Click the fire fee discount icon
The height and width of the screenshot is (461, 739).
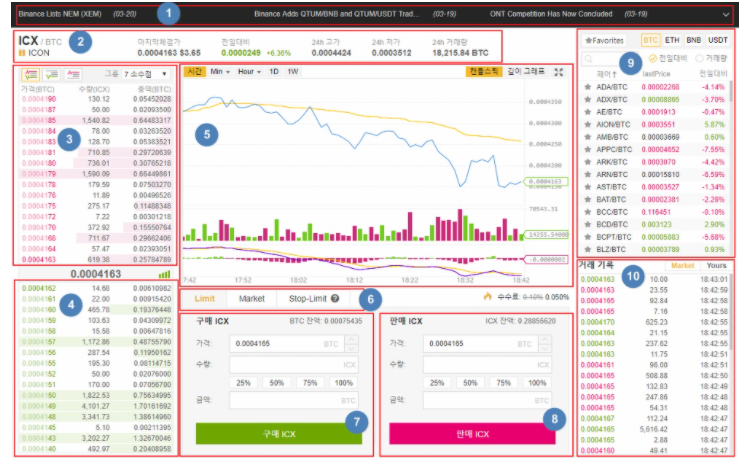pos(487,296)
